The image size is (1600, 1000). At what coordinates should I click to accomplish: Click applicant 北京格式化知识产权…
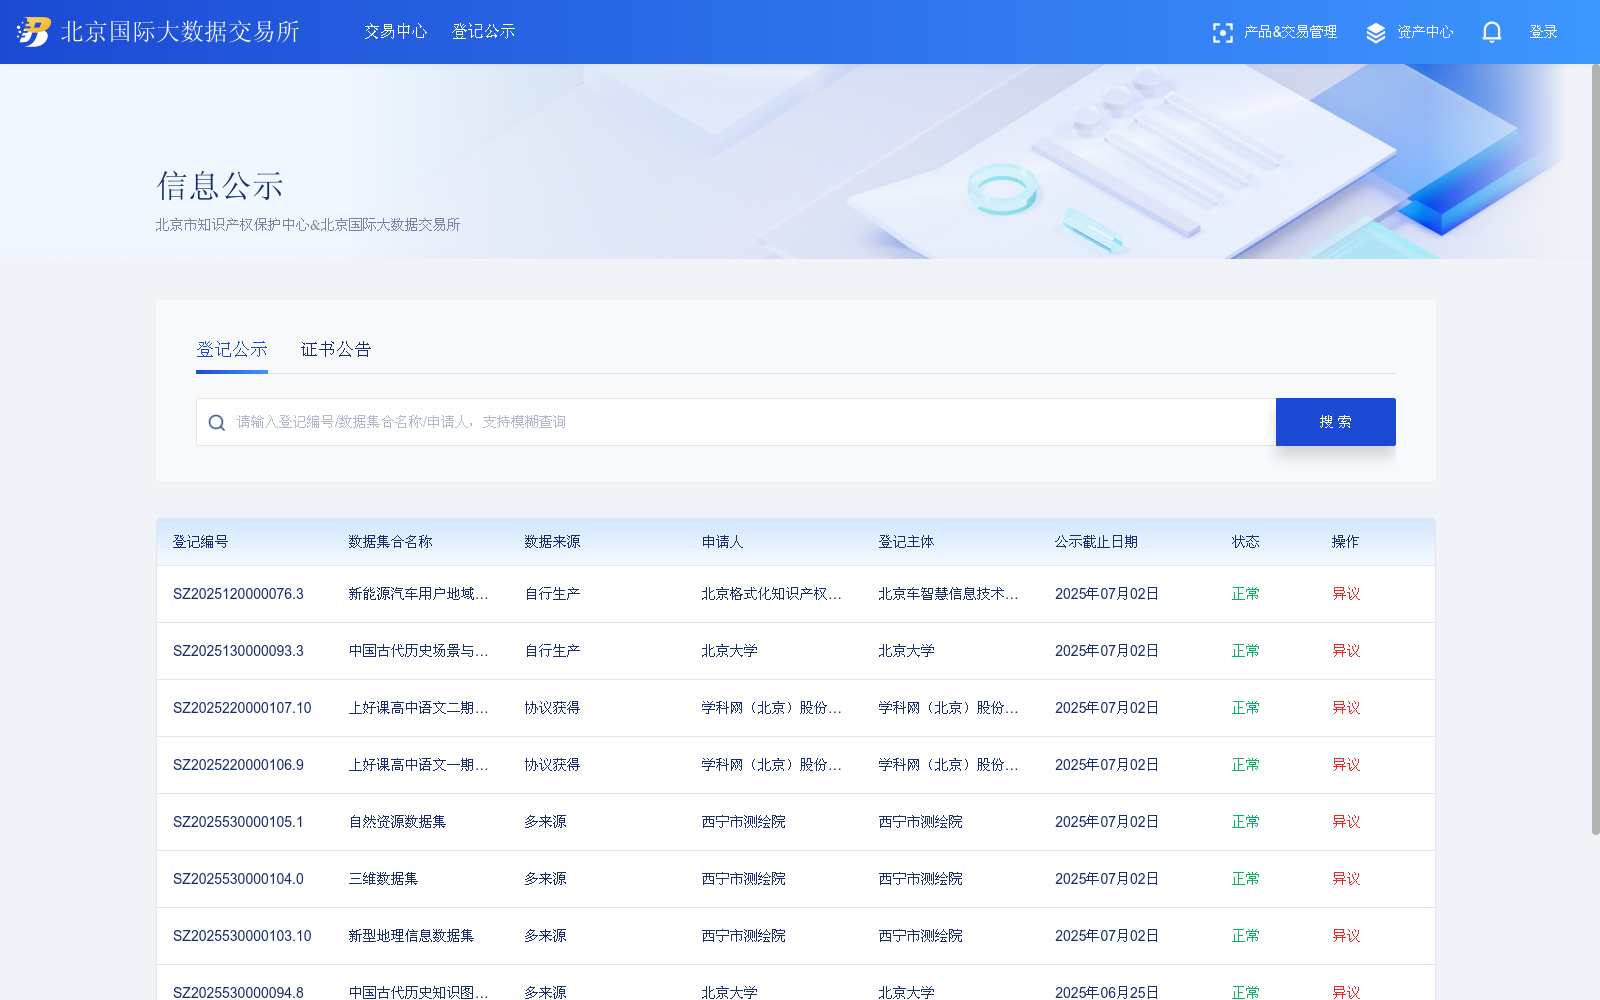(x=771, y=594)
